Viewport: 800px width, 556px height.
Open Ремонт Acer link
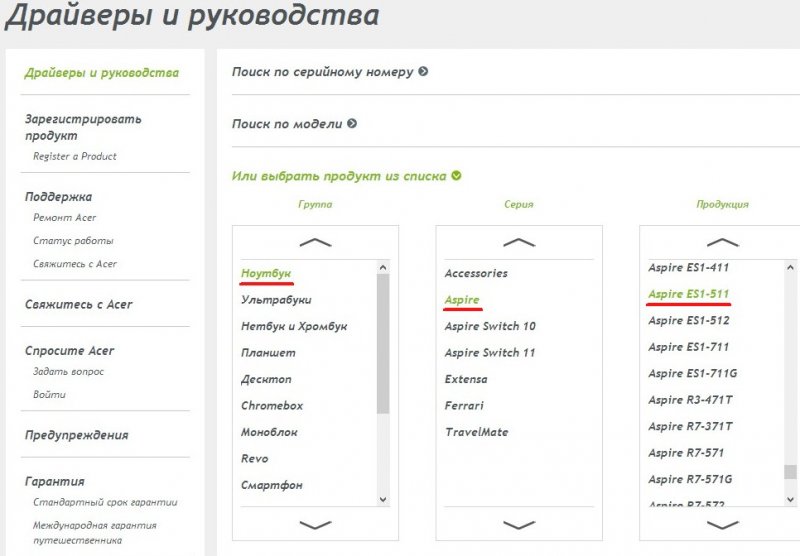click(x=64, y=218)
